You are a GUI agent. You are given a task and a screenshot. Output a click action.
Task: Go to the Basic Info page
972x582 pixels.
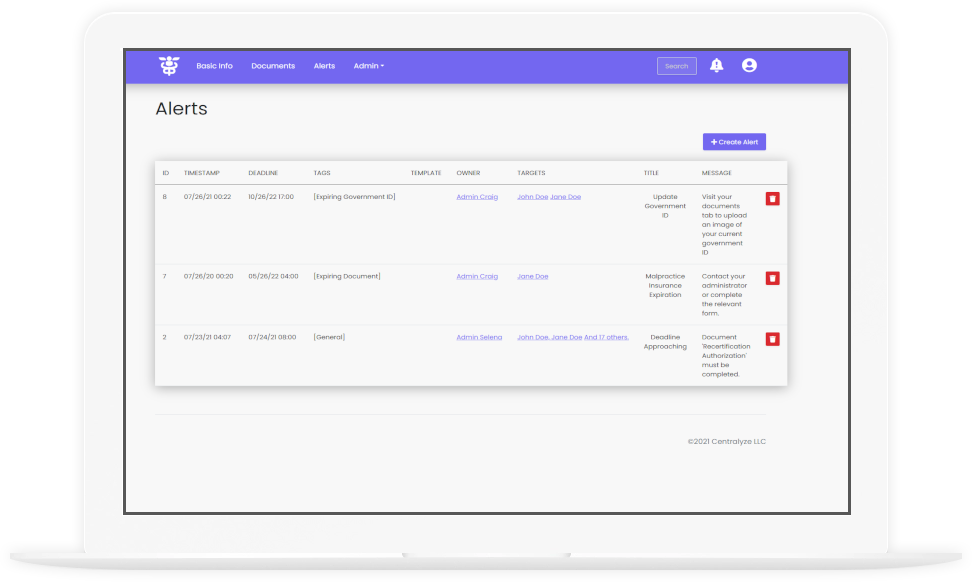[x=214, y=66]
